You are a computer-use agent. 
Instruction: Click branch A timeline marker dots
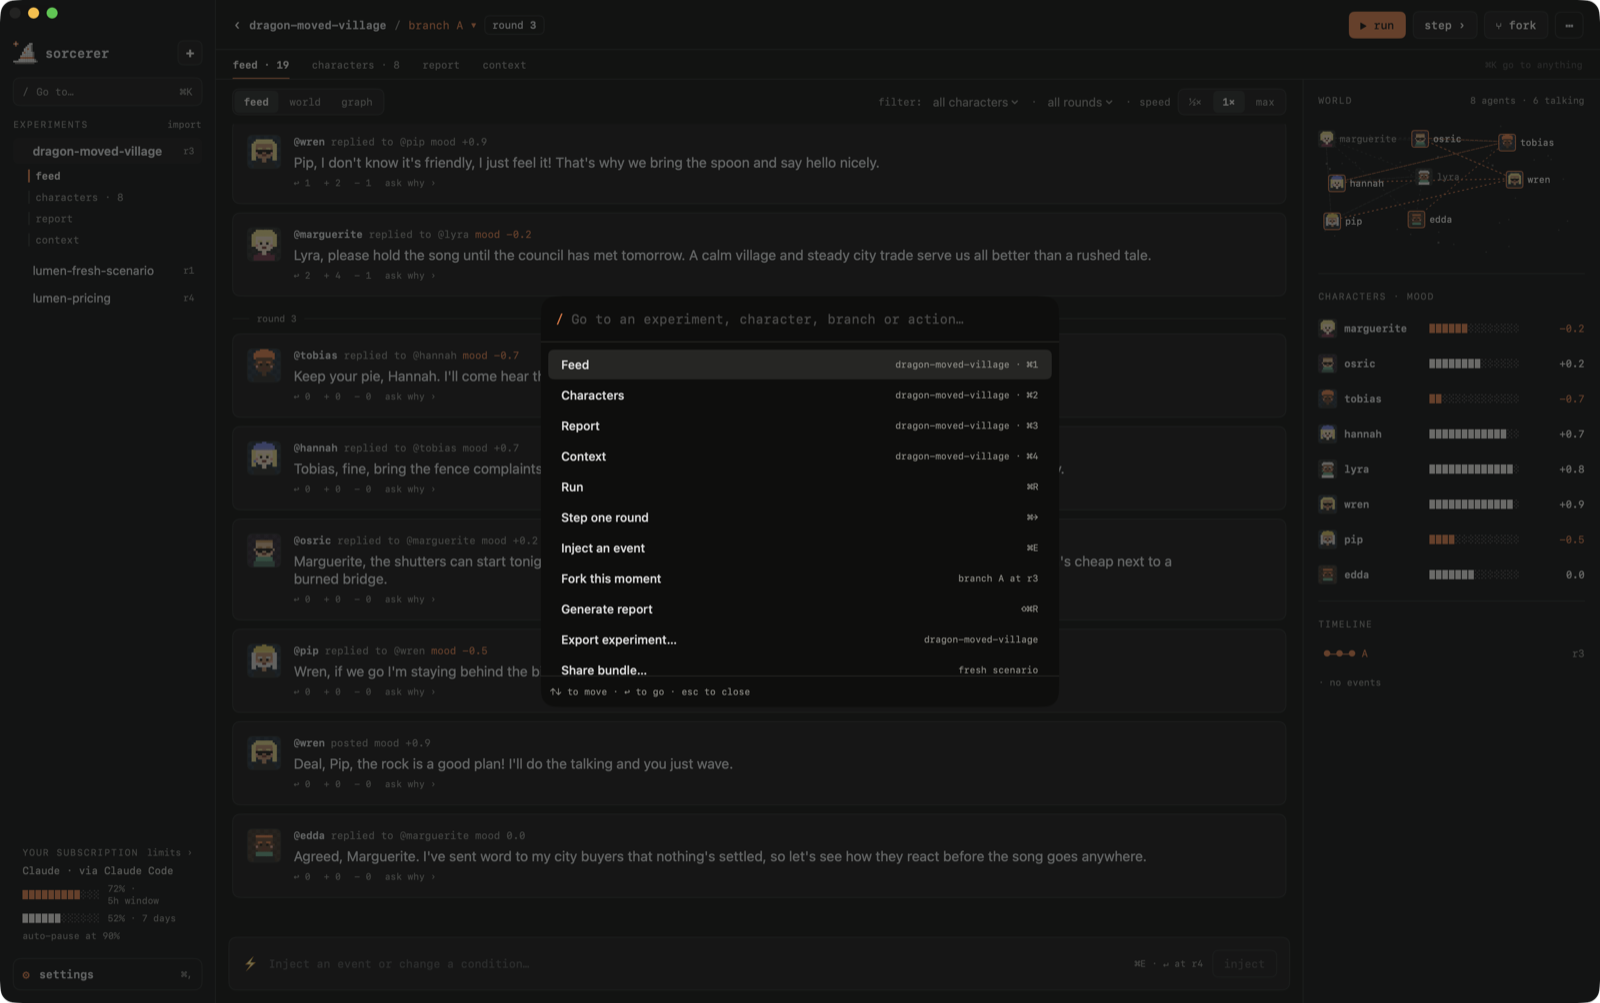point(1339,654)
